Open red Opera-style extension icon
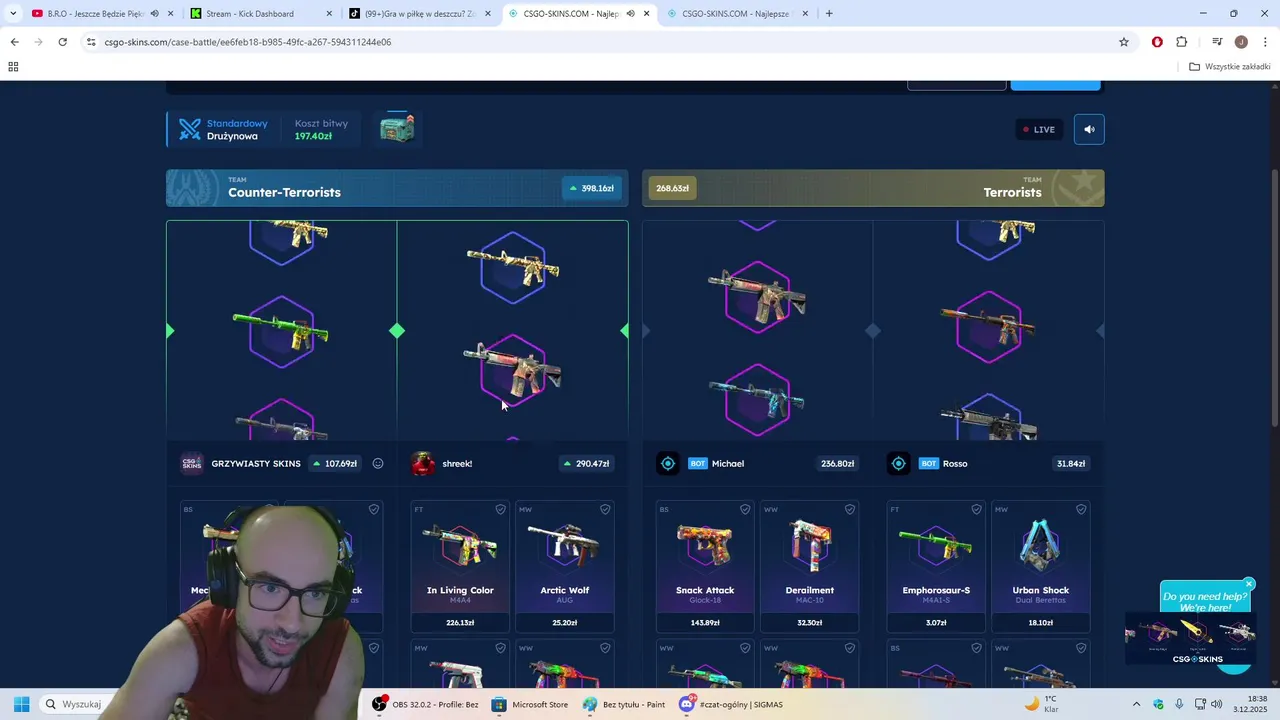The width and height of the screenshot is (1280, 720). [x=1157, y=42]
